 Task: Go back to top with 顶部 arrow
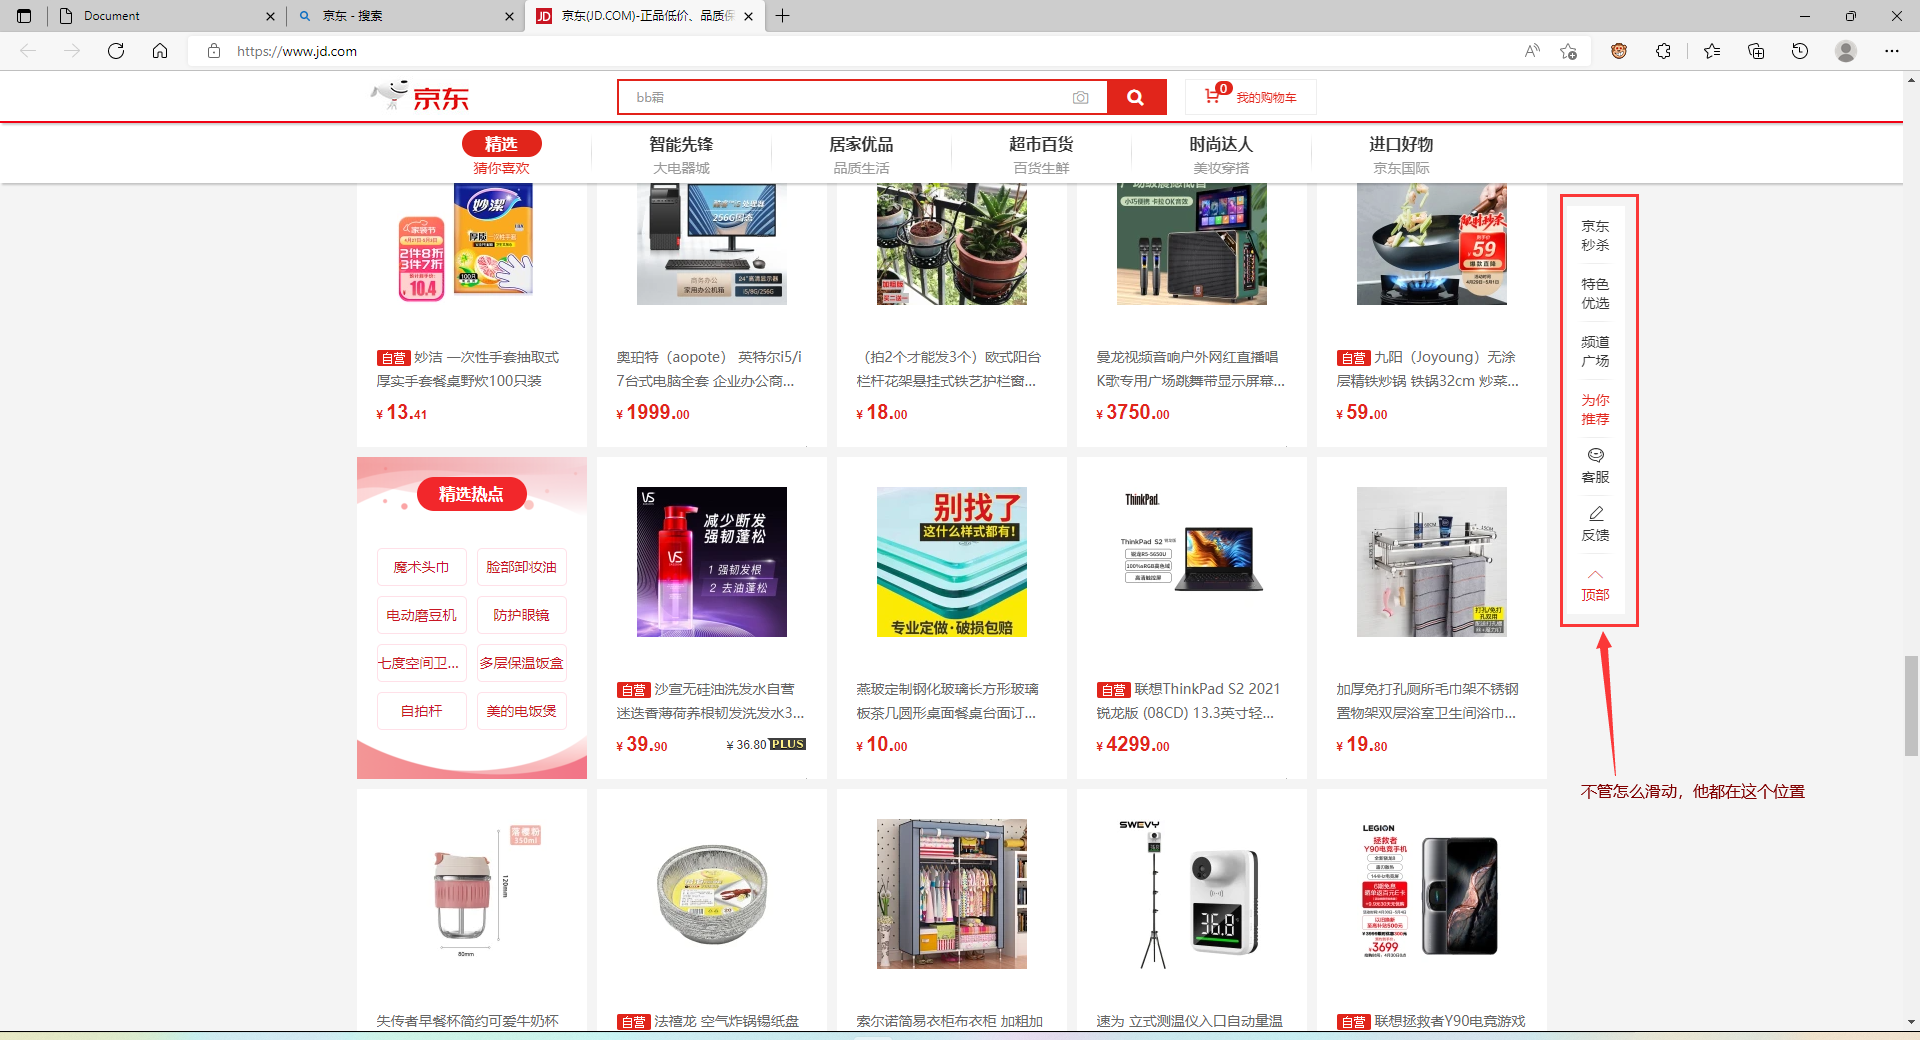(x=1595, y=585)
